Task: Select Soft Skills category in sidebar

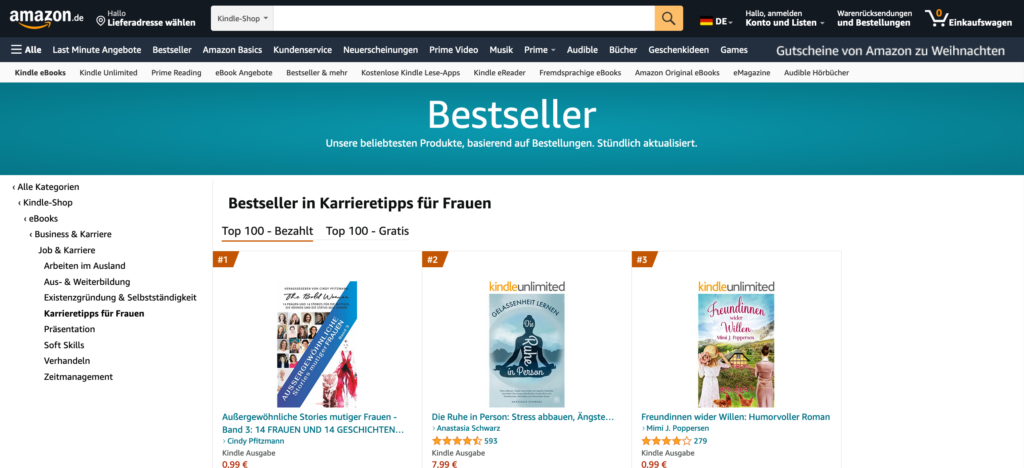Action: (64, 345)
